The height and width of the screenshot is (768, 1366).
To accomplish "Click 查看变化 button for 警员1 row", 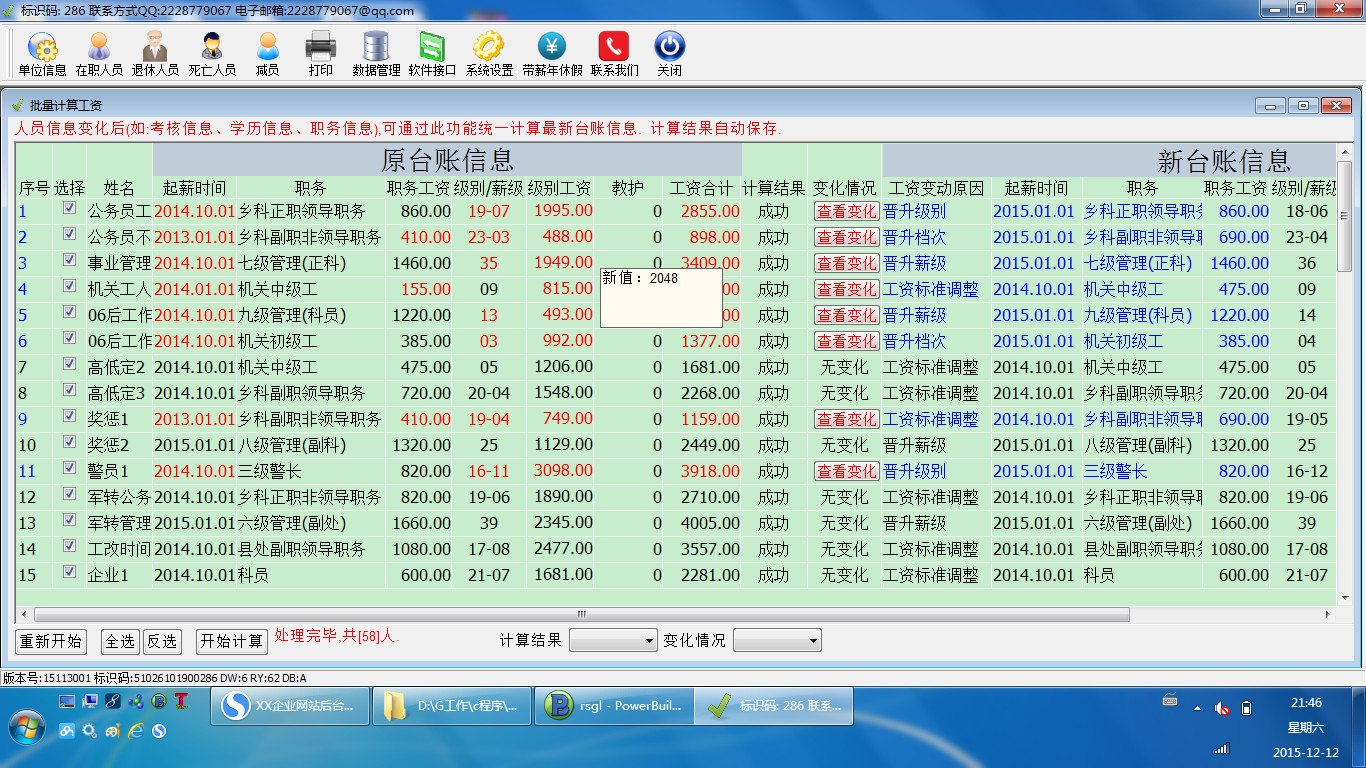I will [x=846, y=471].
